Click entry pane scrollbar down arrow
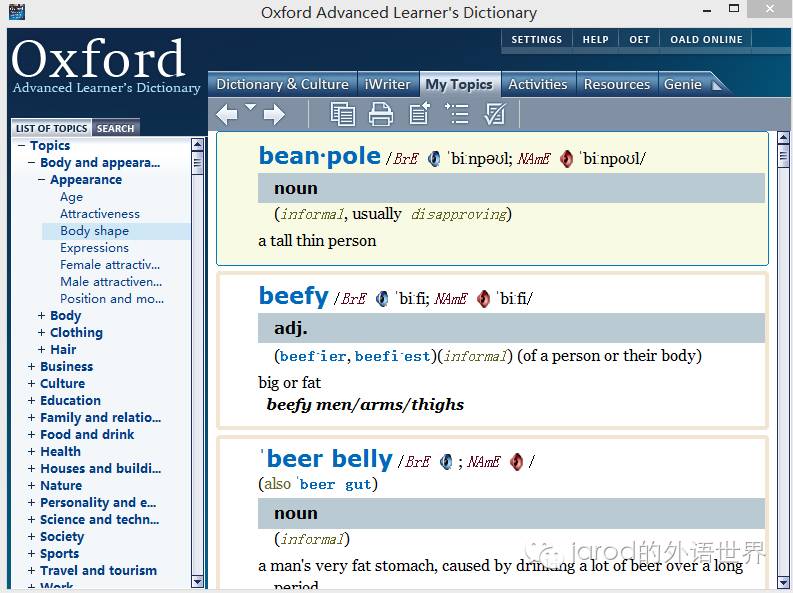Image resolution: width=793 pixels, height=593 pixels. pyautogui.click(x=783, y=582)
